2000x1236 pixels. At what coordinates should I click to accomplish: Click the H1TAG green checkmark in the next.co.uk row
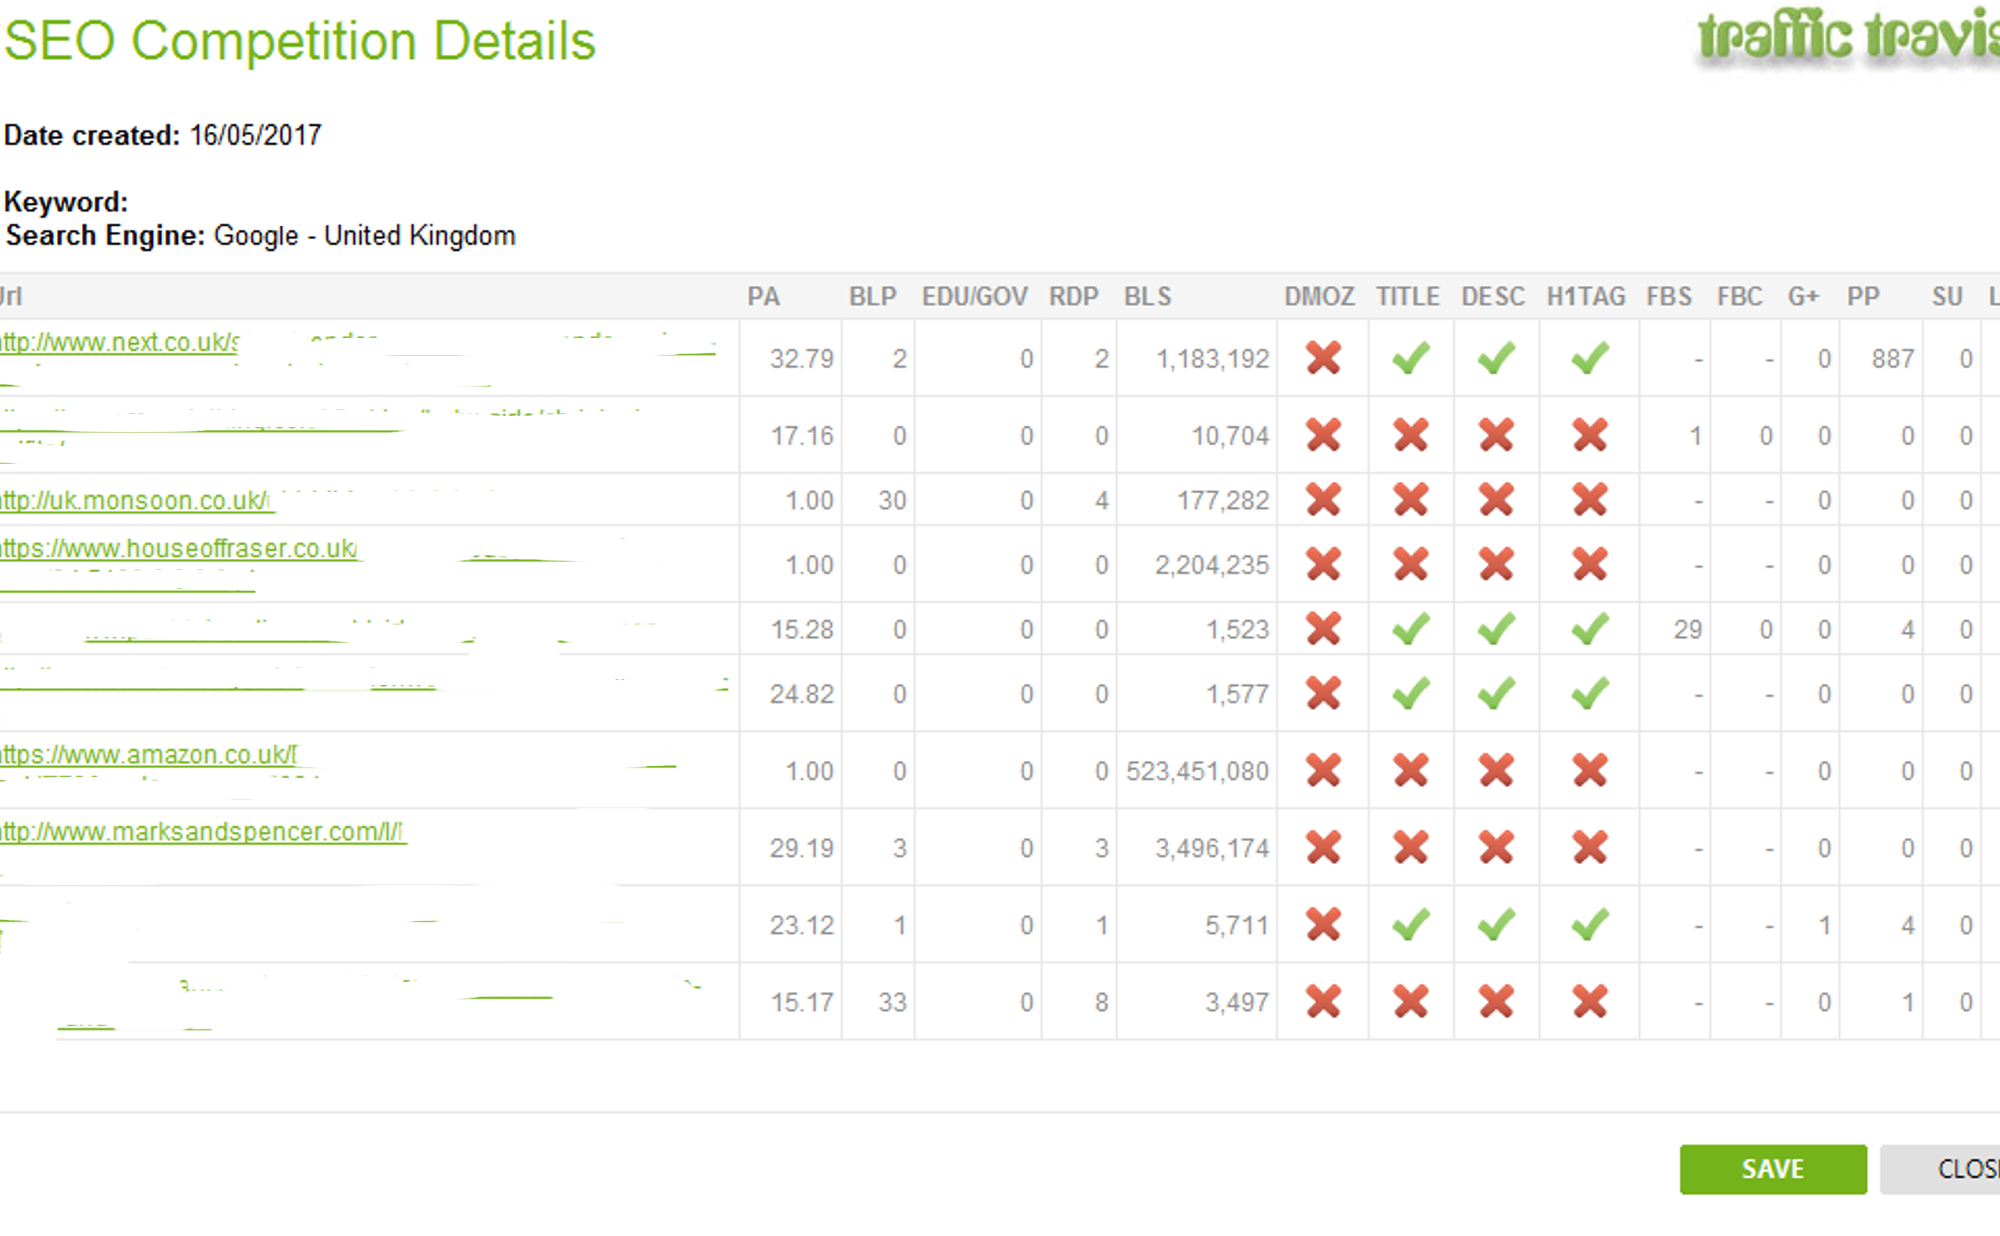point(1589,358)
